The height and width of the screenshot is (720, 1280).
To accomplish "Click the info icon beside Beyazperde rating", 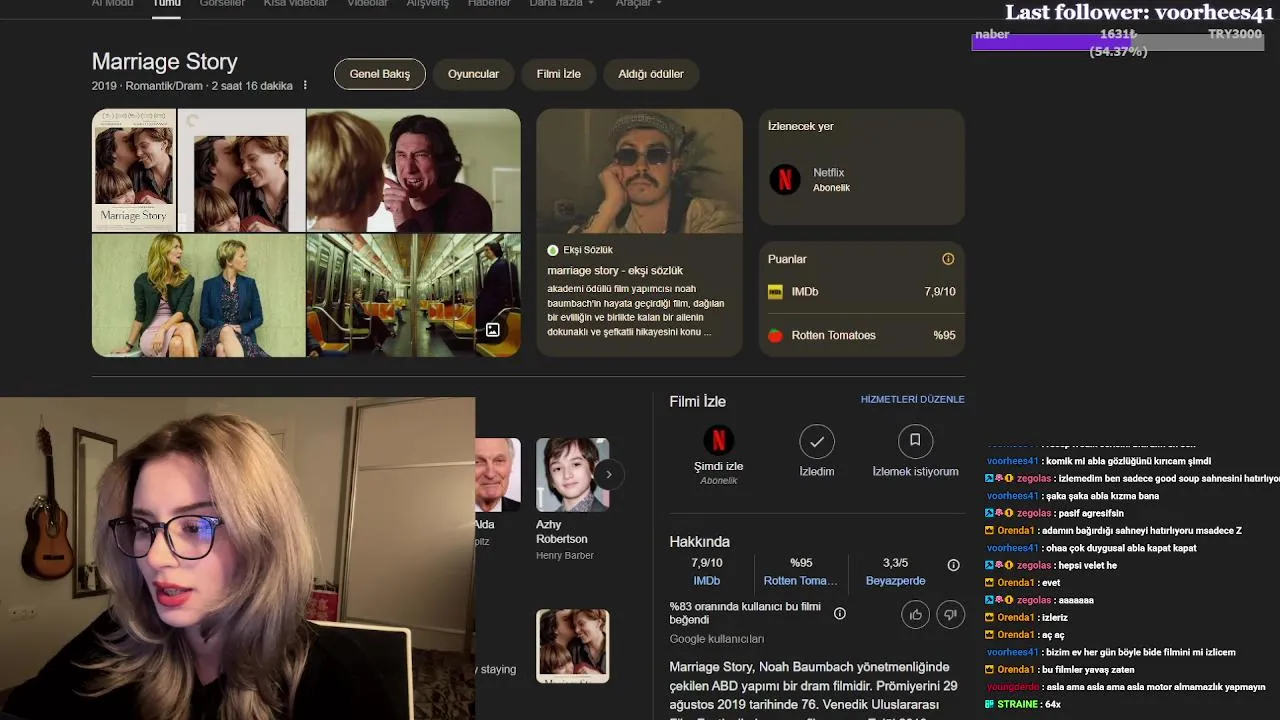I will [953, 565].
